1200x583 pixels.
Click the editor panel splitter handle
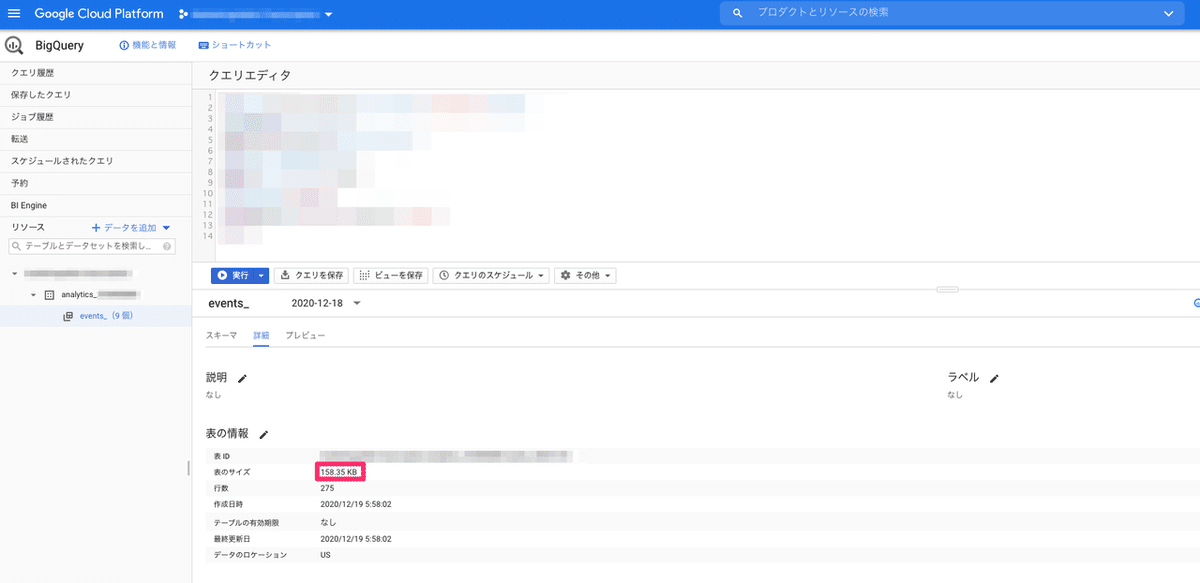pos(947,289)
